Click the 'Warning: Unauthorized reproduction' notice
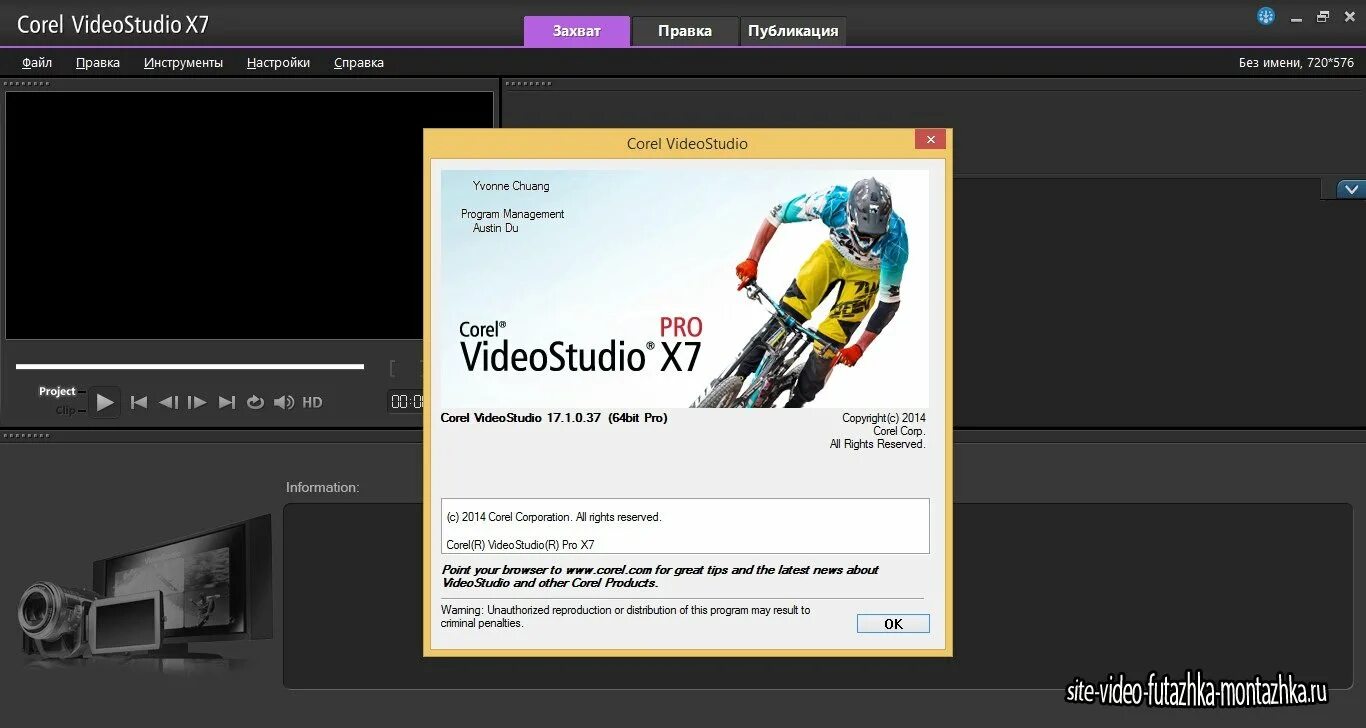This screenshot has height=728, width=1366. pos(626,616)
